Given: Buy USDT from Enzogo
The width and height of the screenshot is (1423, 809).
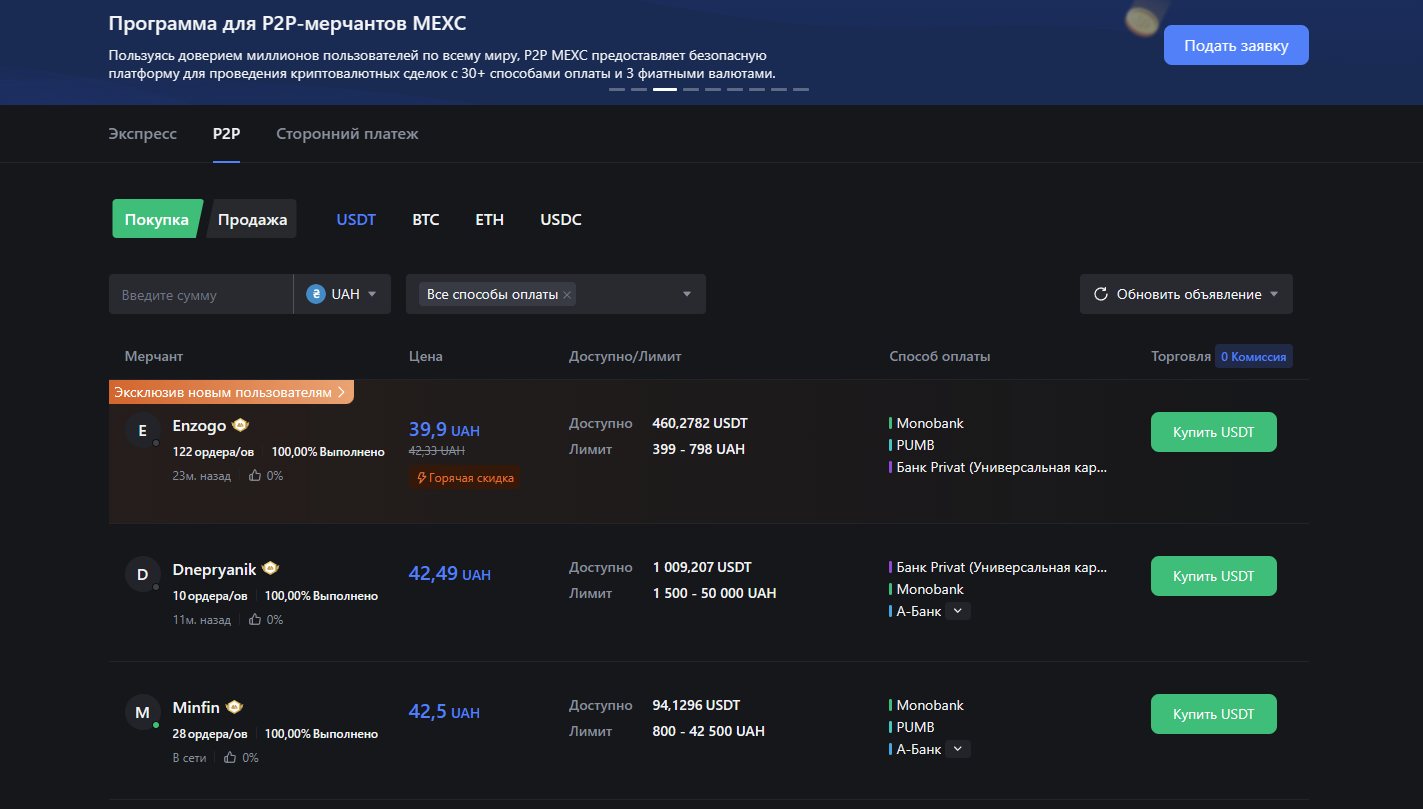Looking at the screenshot, I should (x=1214, y=432).
